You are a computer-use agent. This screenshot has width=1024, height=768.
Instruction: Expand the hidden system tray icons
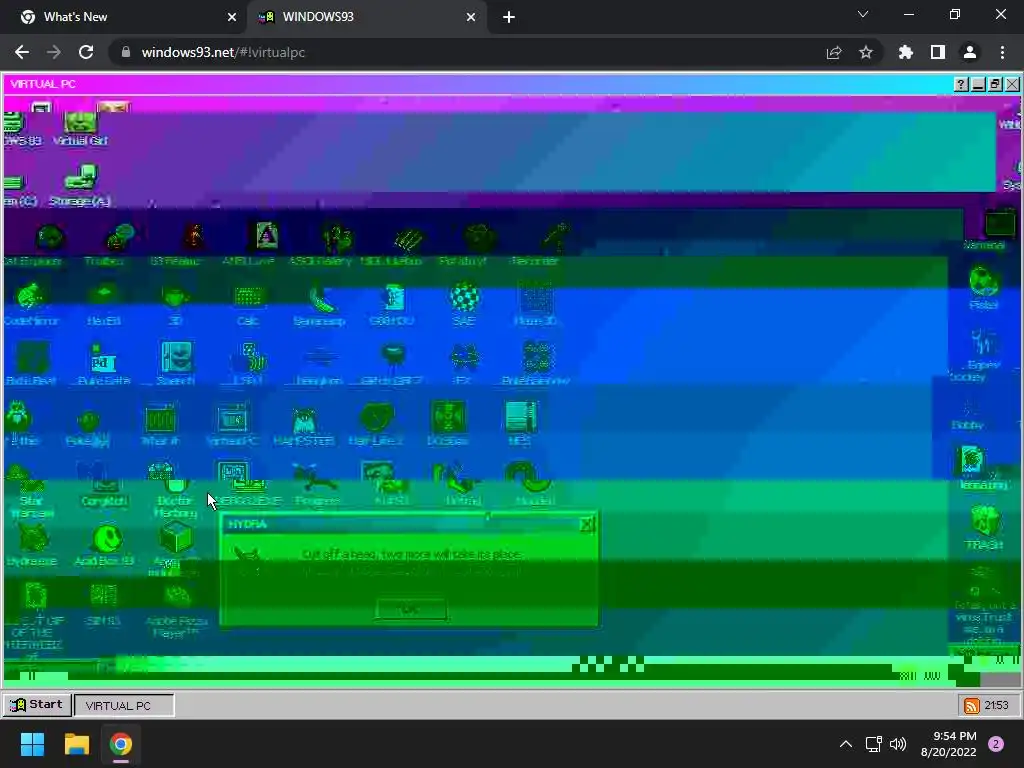pos(846,744)
